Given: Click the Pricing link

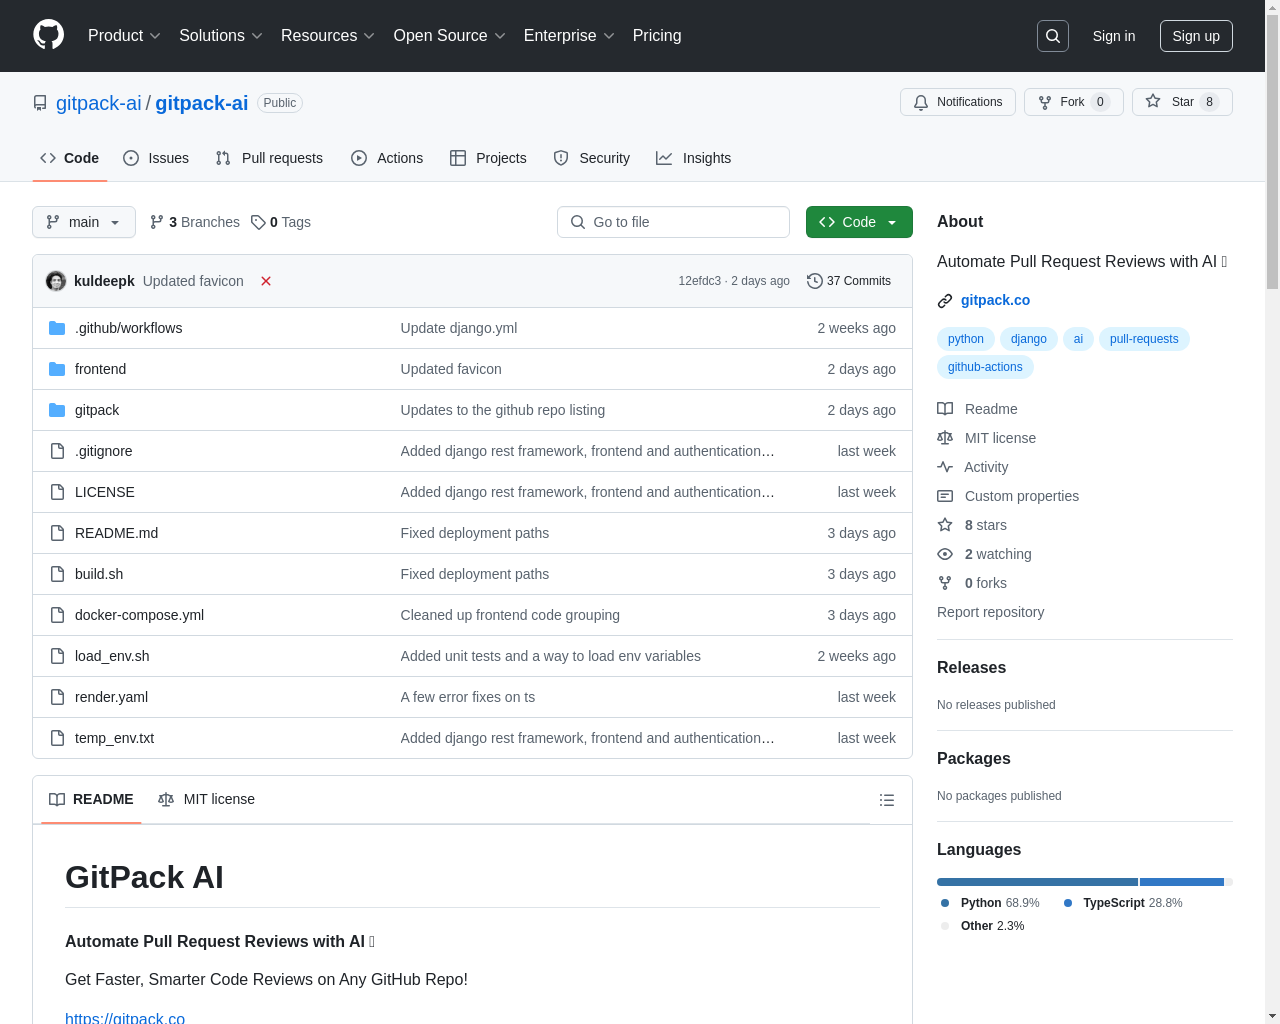Looking at the screenshot, I should pos(657,36).
